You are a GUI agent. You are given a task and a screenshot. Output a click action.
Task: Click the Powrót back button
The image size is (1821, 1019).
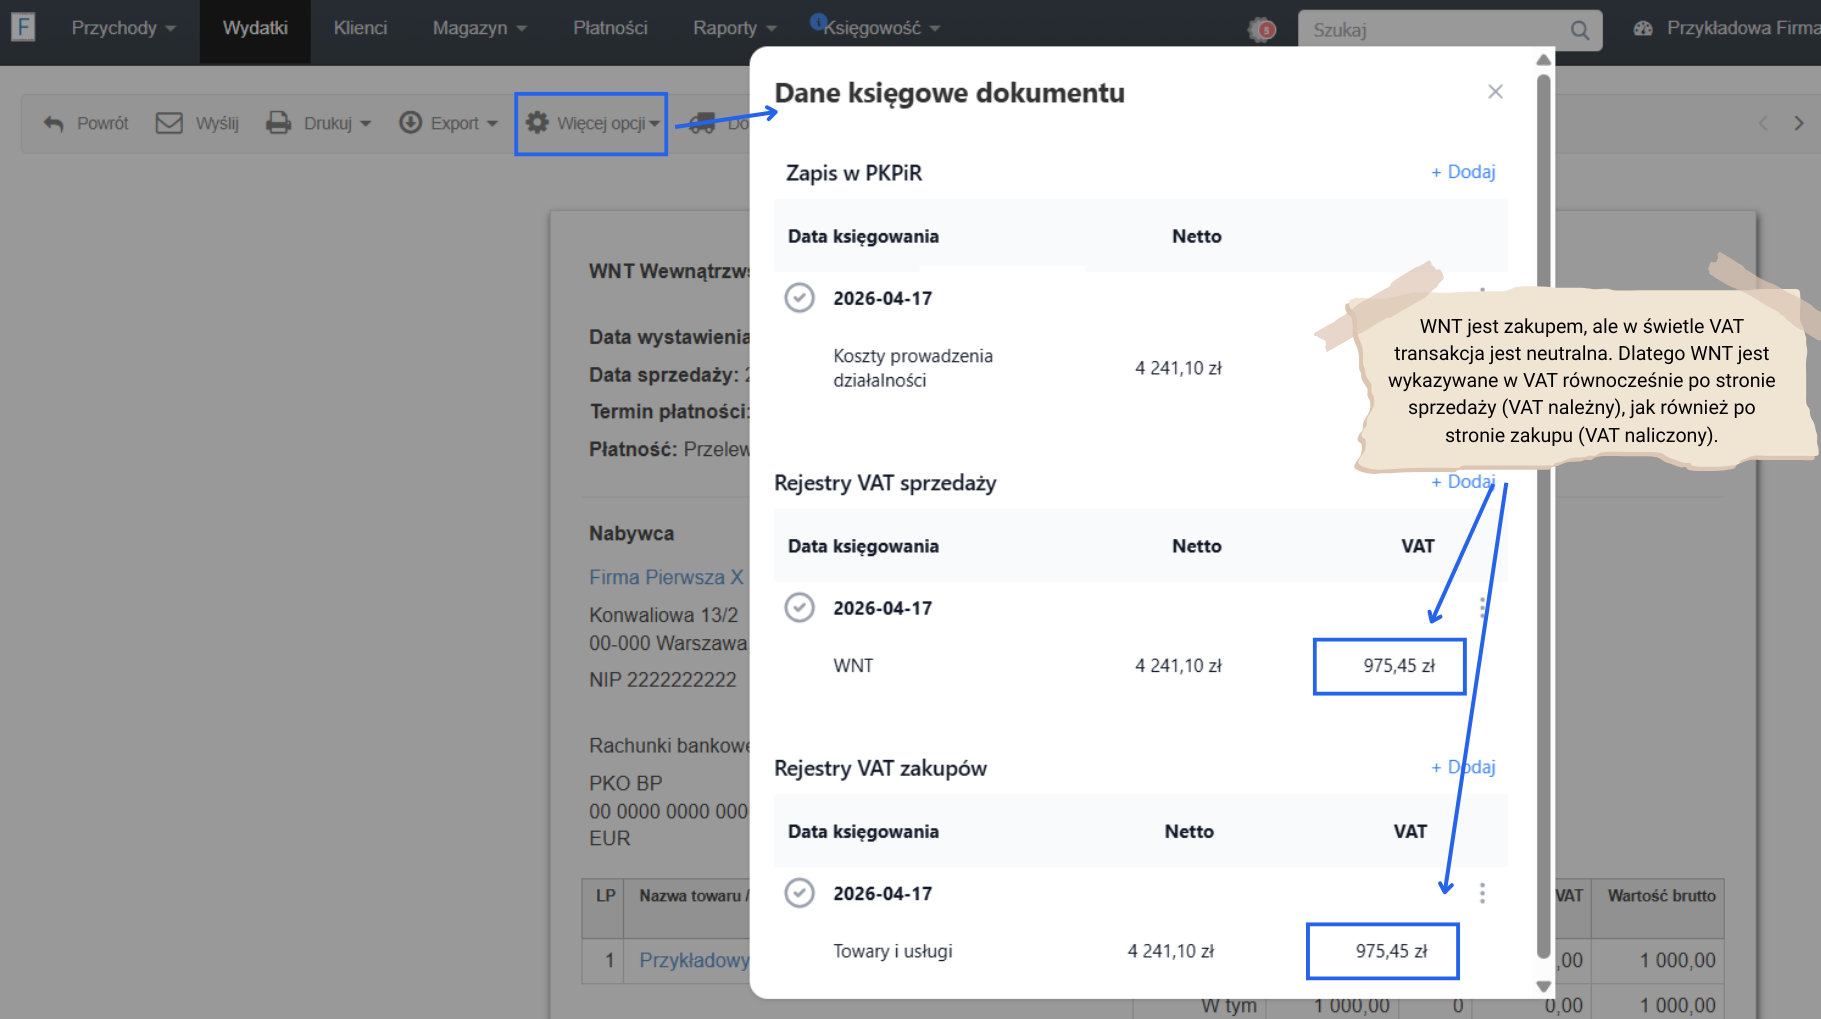click(x=86, y=123)
